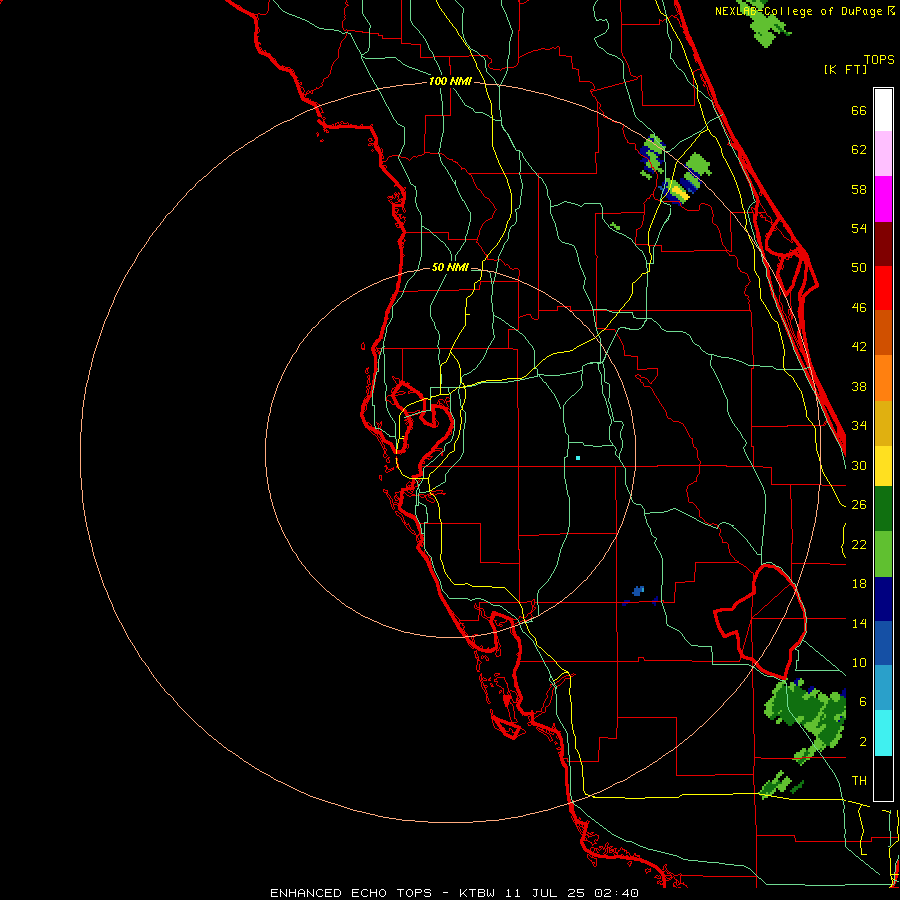Click the '66' legend value
This screenshot has width=900, height=900.
click(859, 111)
